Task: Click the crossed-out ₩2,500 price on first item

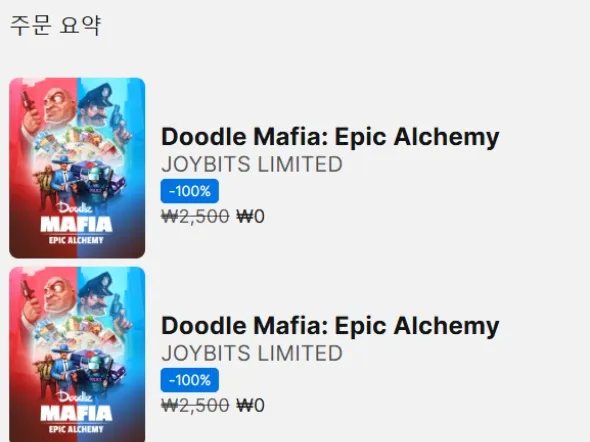Action: (x=195, y=217)
